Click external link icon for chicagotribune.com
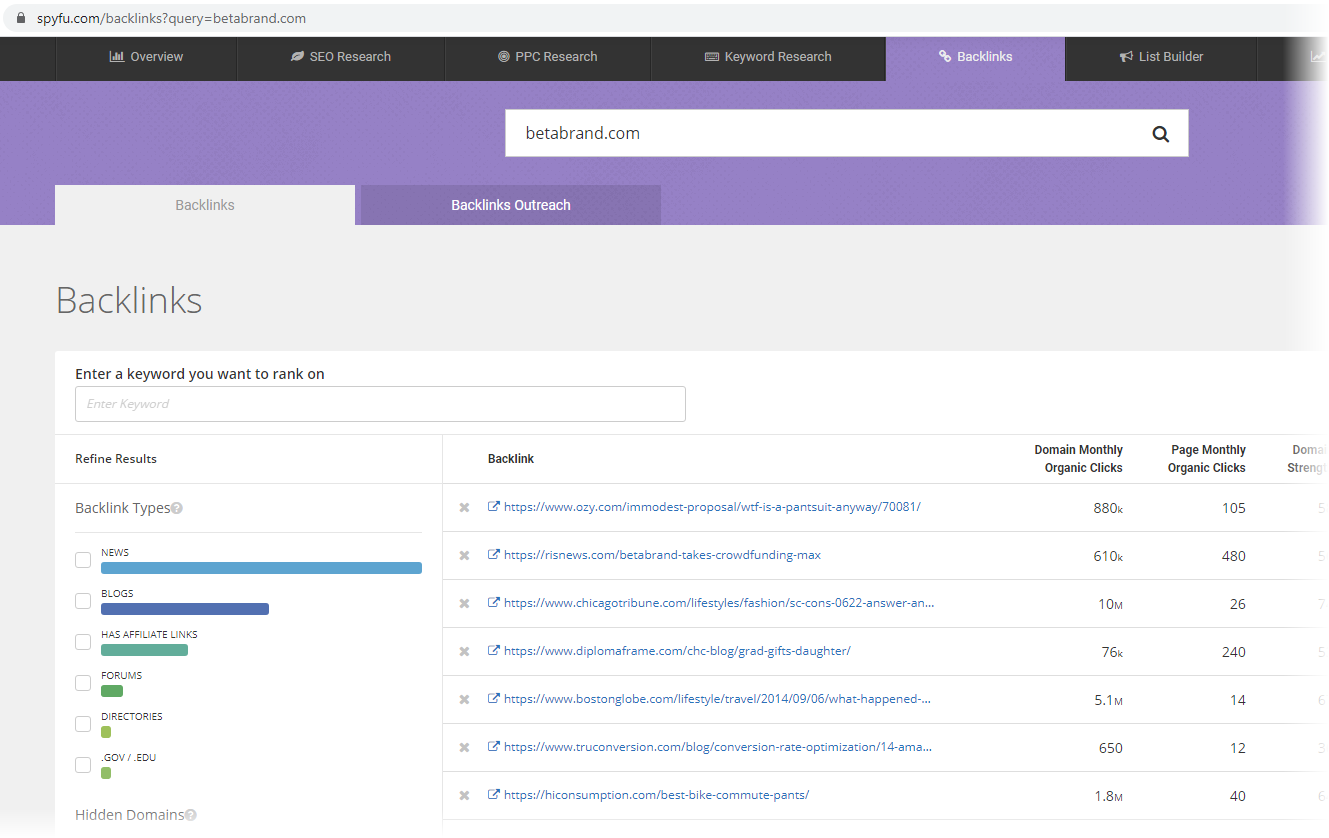Viewport: 1329px width, 838px height. (494, 603)
